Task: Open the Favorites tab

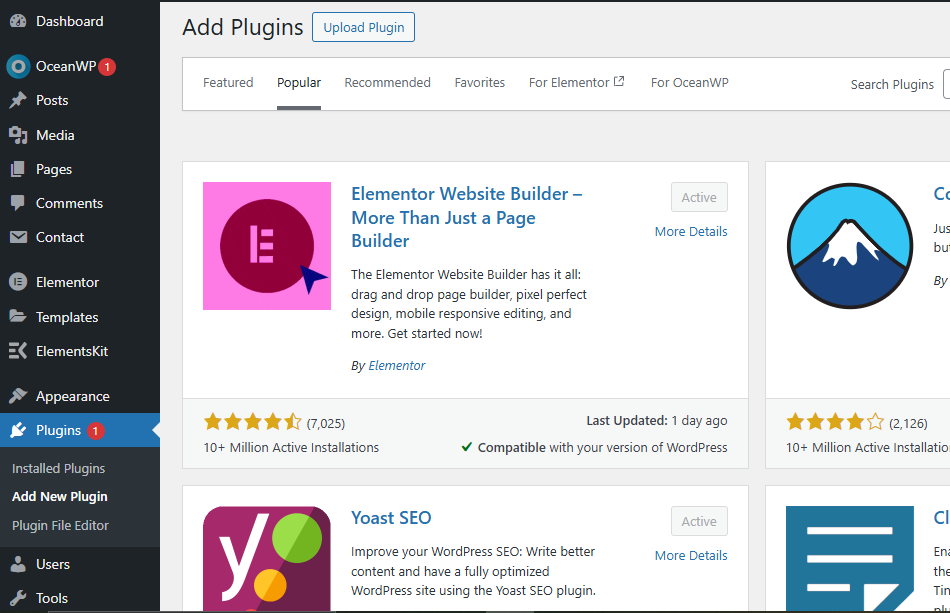Action: (479, 83)
